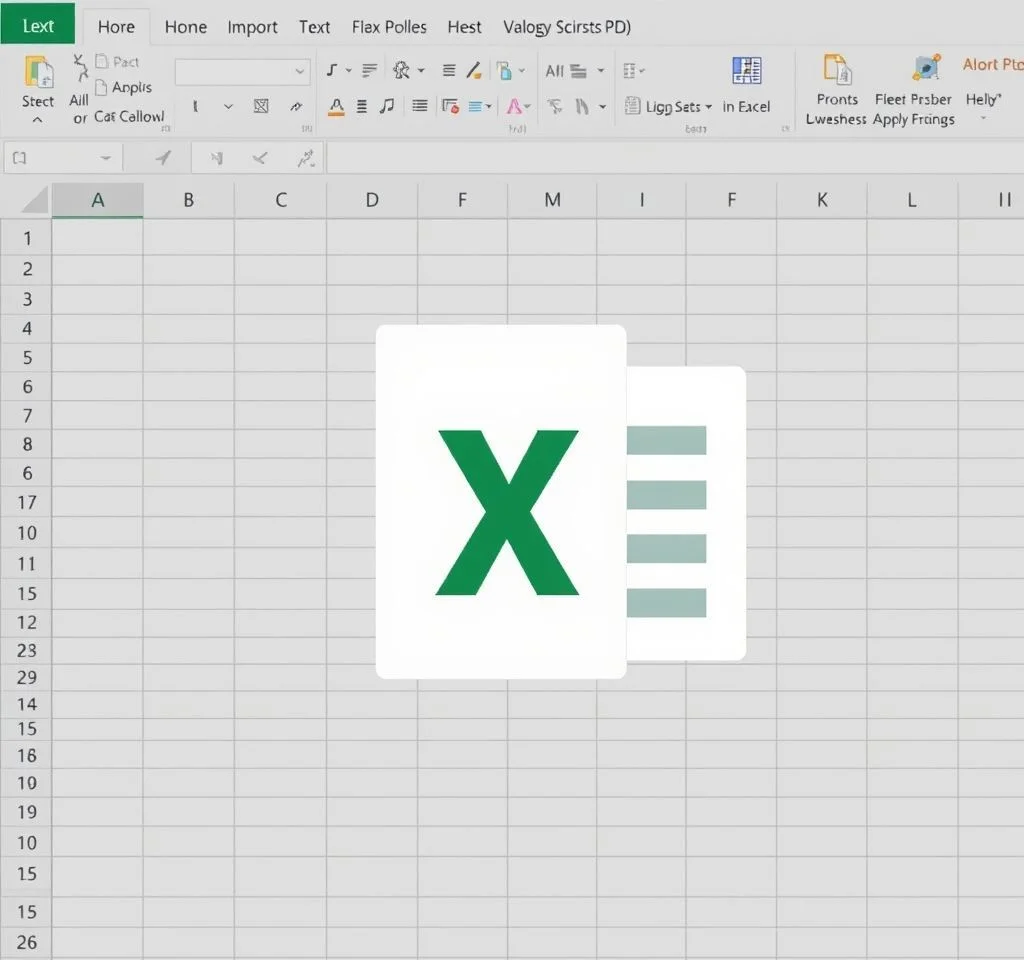Click the J-shaped icon in the top ribbon row
Image resolution: width=1024 pixels, height=960 pixels.
coord(332,70)
